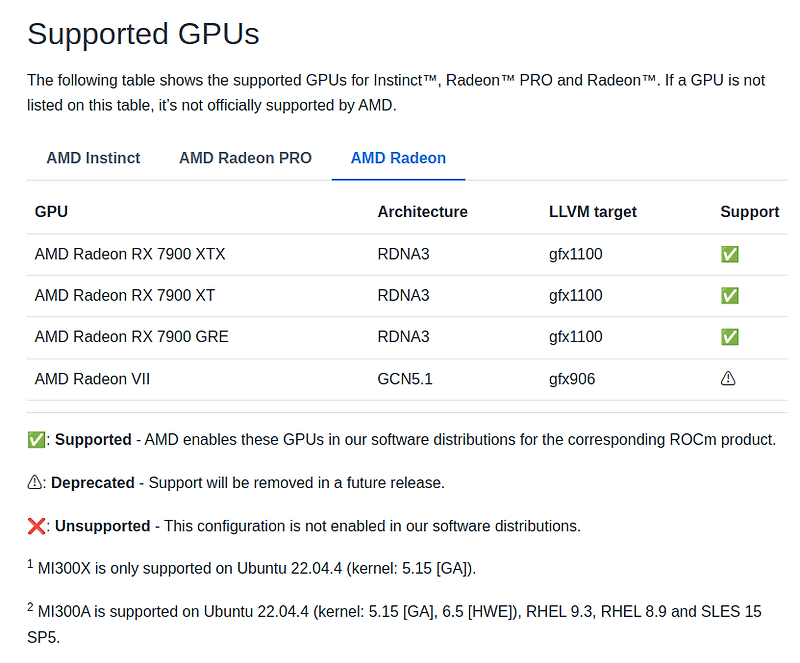This screenshot has width=800, height=663.
Task: Click RDNA3 in the RX 7900 XTX row
Action: [x=404, y=254]
